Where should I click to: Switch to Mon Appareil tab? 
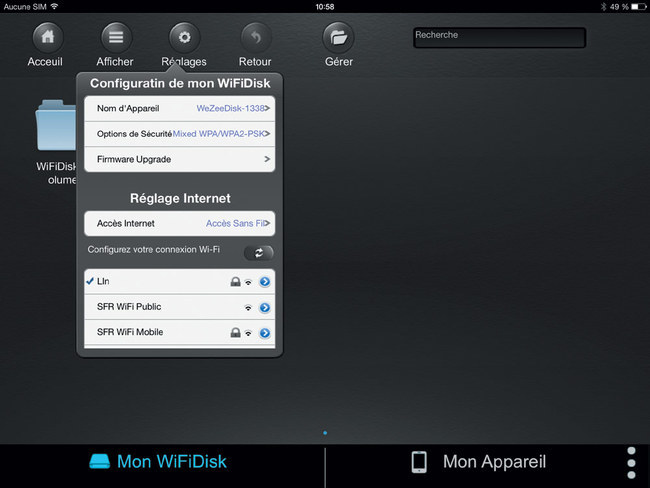479,461
